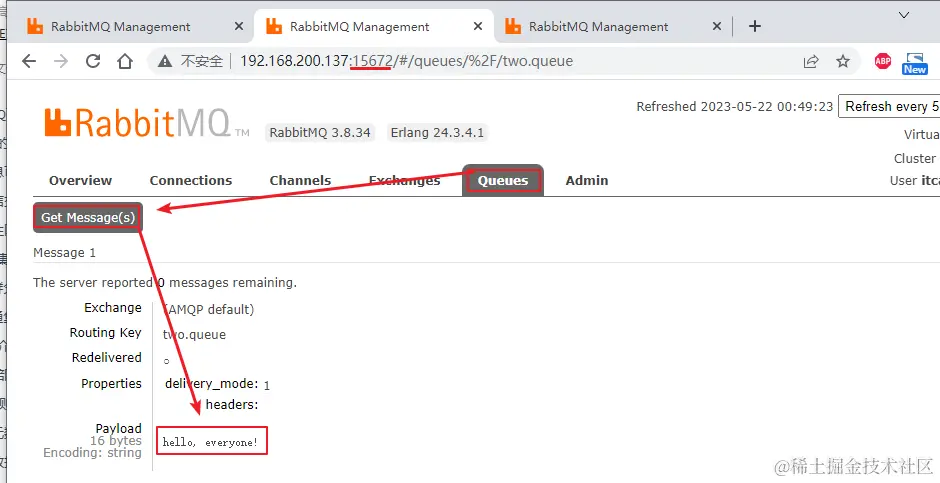Image resolution: width=940 pixels, height=483 pixels.
Task: Click the headers: property label
Action: point(232,404)
